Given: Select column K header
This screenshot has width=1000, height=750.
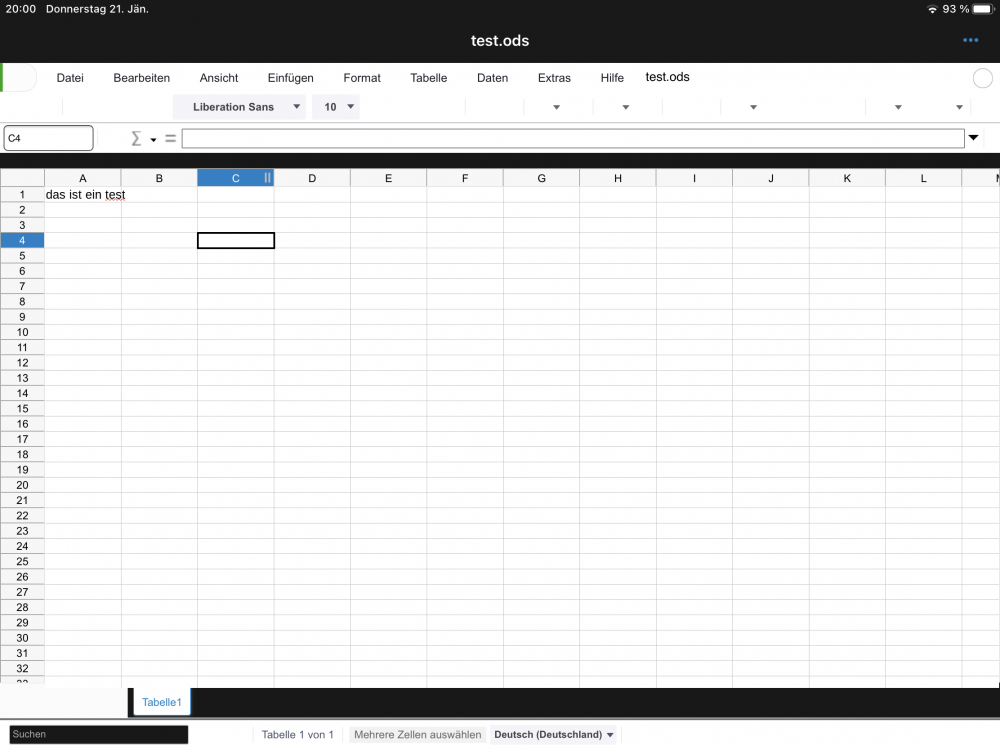Looking at the screenshot, I should coord(847,179).
